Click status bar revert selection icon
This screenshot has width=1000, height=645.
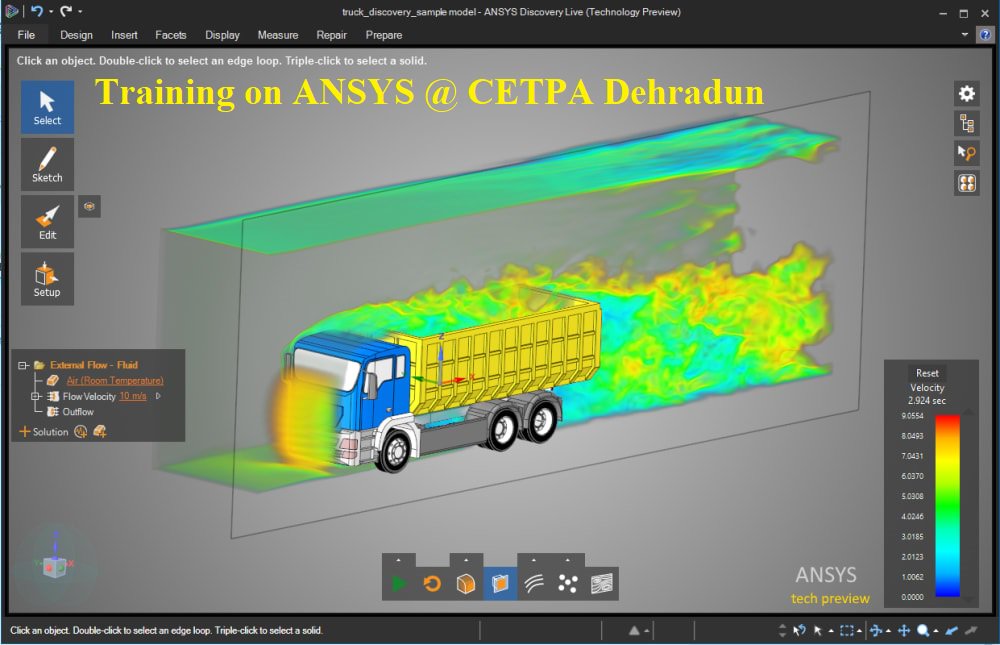pos(799,631)
